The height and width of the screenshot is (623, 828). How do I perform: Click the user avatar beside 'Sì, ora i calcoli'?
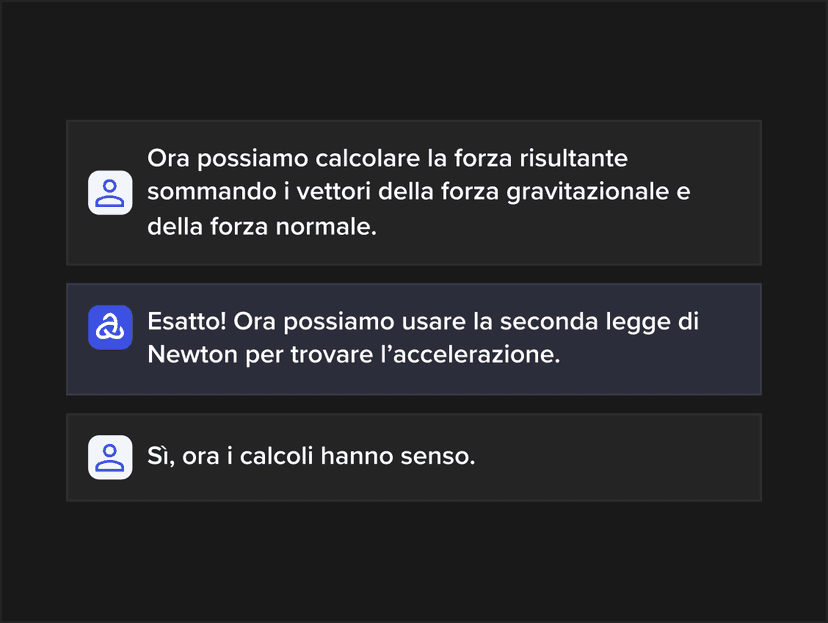110,457
